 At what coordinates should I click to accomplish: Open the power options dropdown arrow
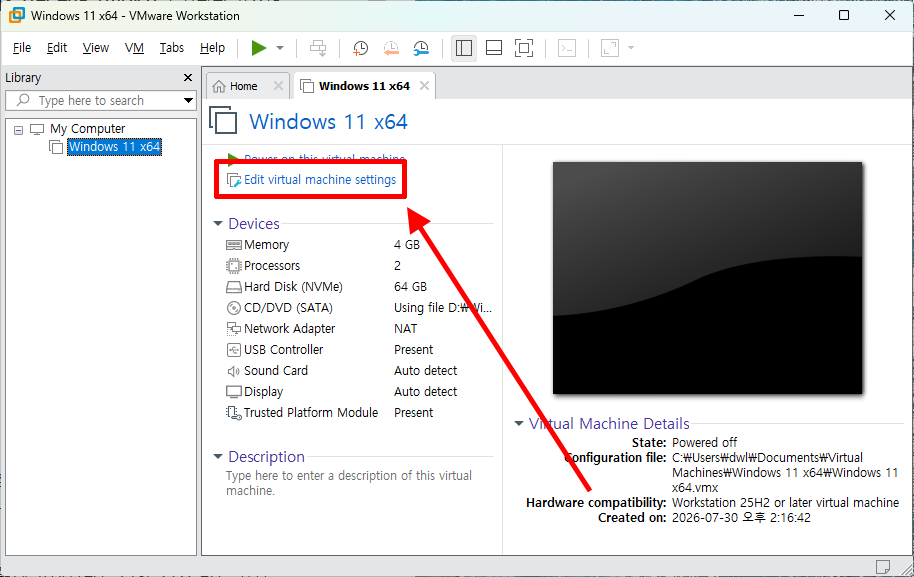(x=280, y=48)
